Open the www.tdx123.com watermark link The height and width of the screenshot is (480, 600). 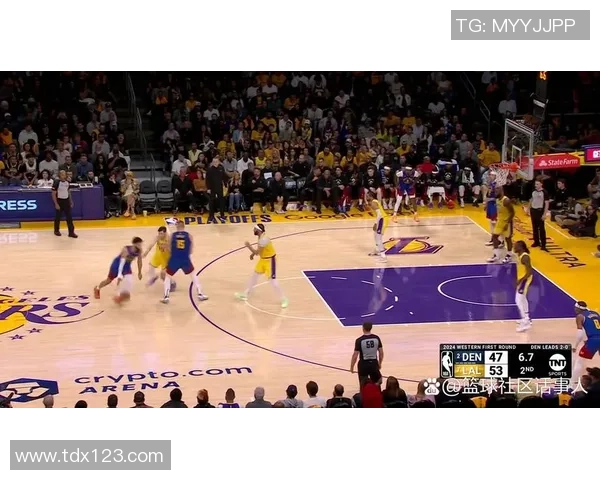pos(90,455)
